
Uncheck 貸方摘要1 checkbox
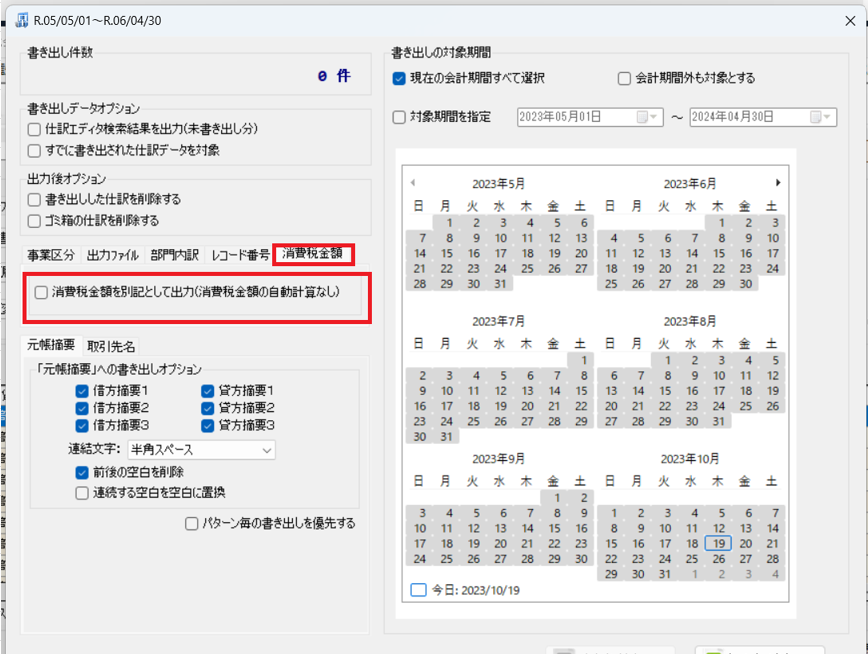(x=208, y=392)
